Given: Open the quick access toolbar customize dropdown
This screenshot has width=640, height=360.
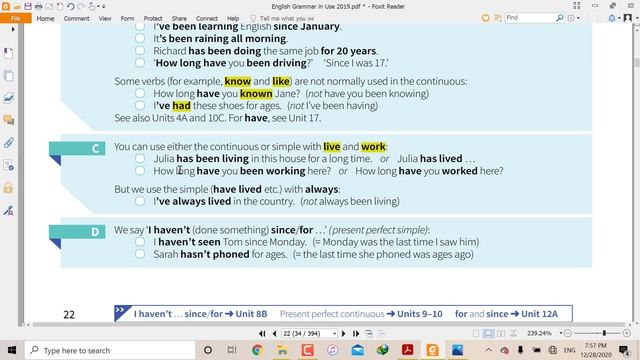Looking at the screenshot, I should coord(104,7).
